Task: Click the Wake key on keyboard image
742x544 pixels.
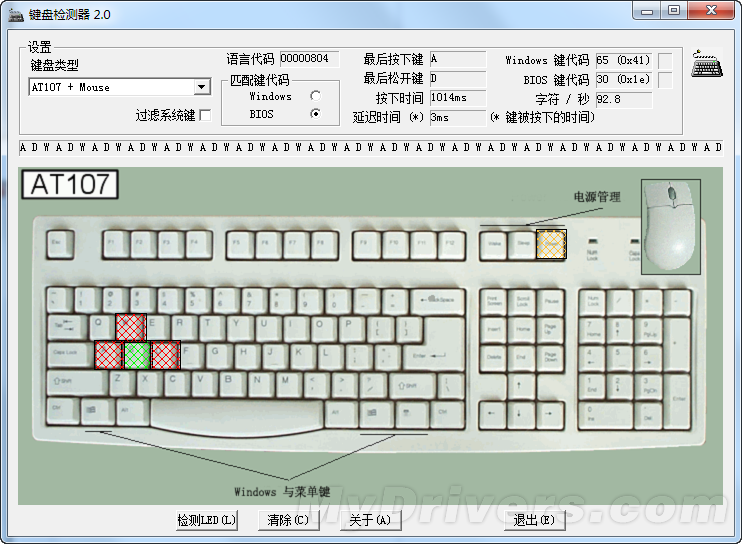Action: click(x=494, y=244)
